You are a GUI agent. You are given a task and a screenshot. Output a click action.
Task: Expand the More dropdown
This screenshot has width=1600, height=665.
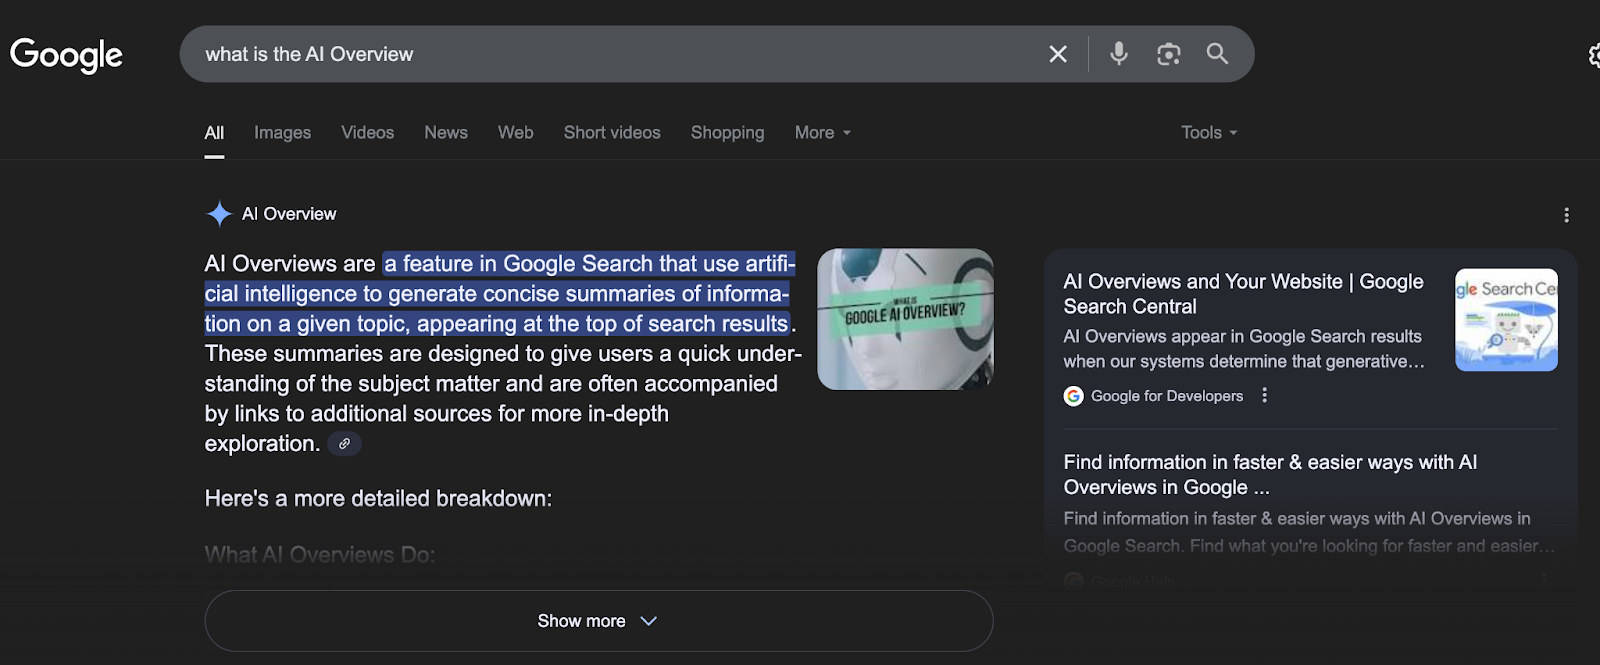pyautogui.click(x=822, y=133)
